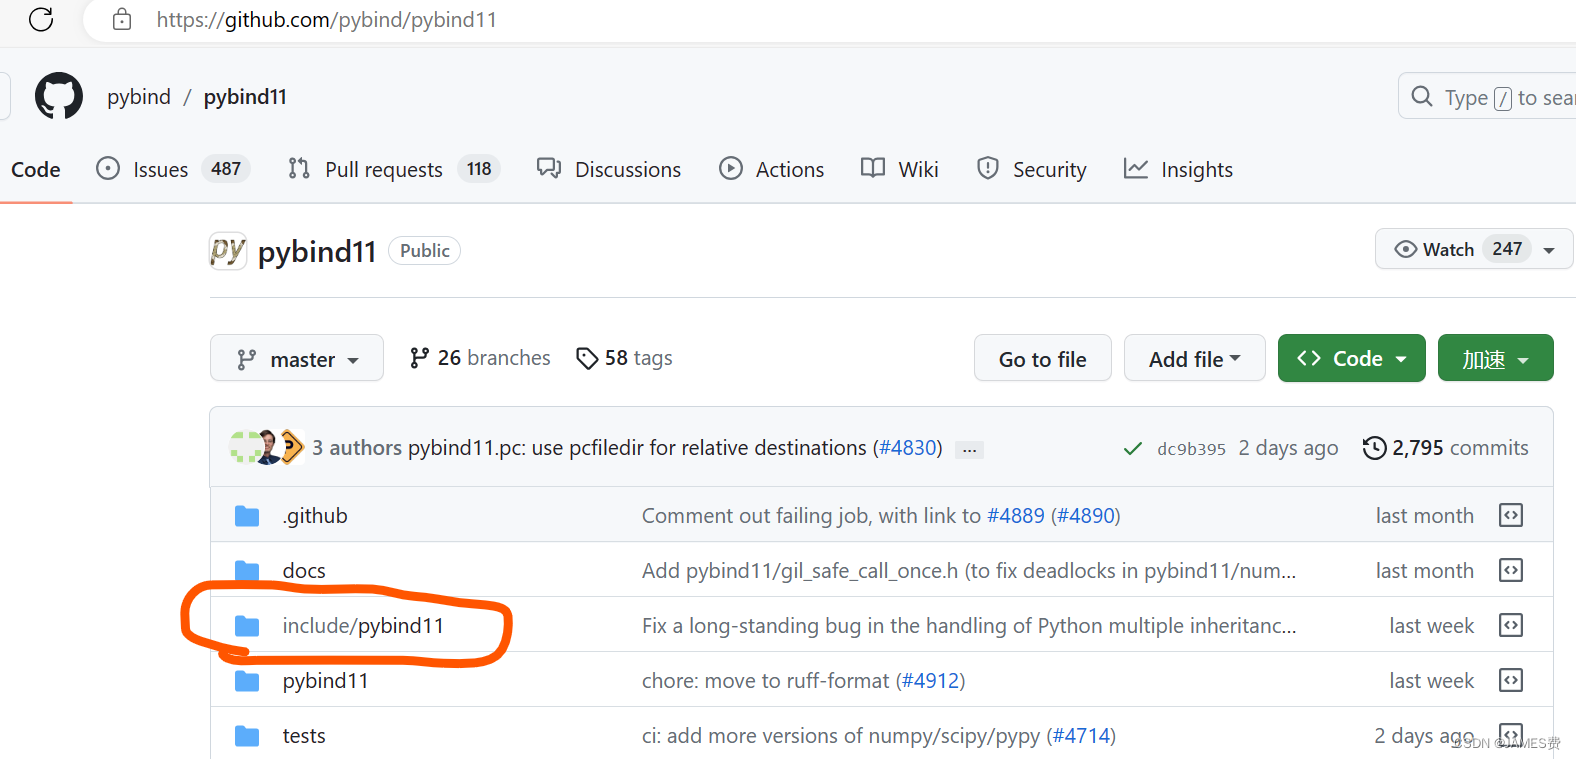
Task: Click the '2 days ago' commit timestamp
Action: click(x=1288, y=448)
